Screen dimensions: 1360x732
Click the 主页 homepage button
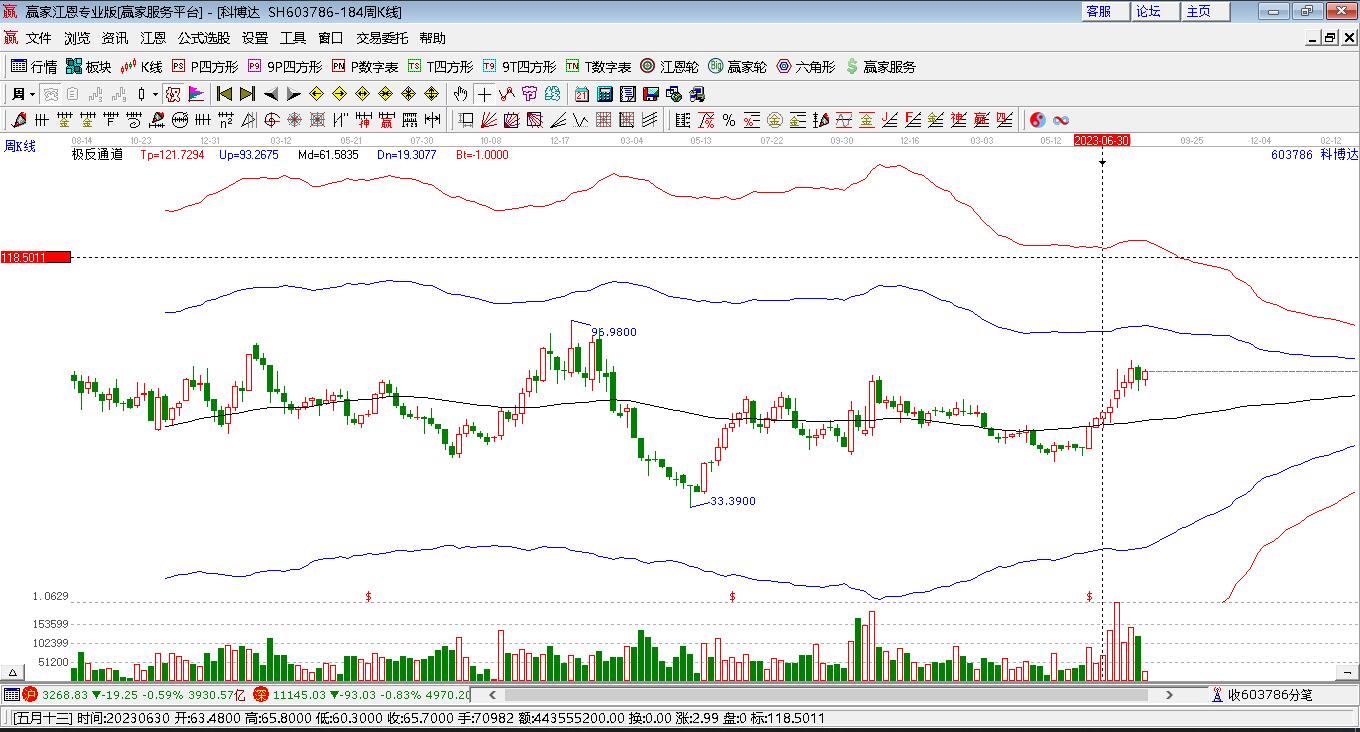pos(1204,11)
